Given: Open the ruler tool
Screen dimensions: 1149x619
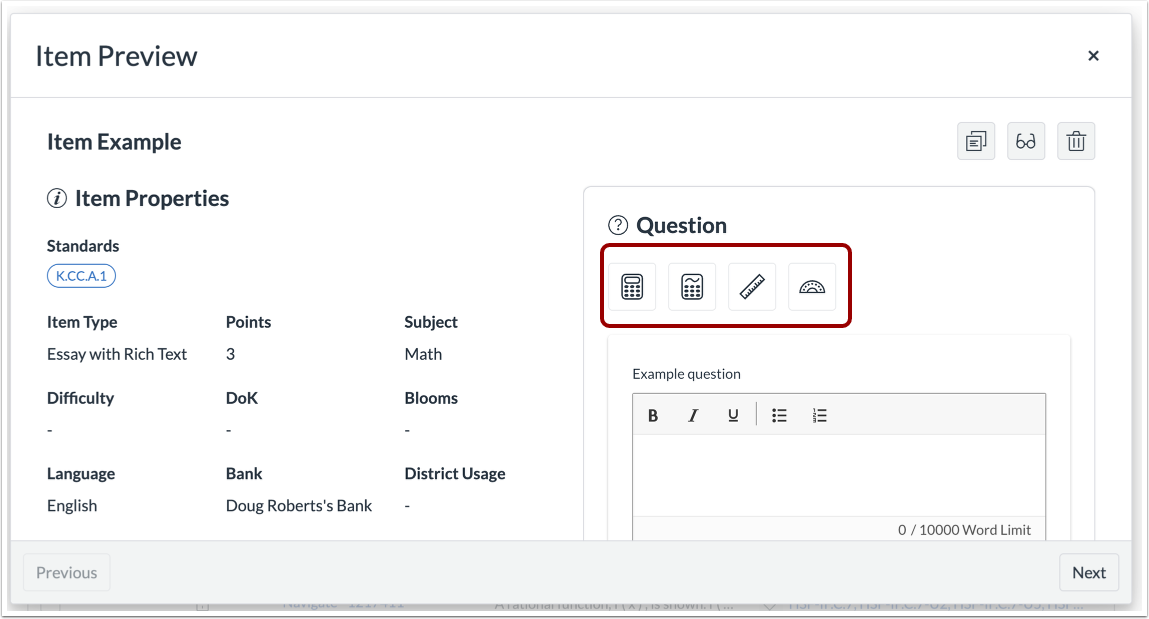Looking at the screenshot, I should pos(752,286).
